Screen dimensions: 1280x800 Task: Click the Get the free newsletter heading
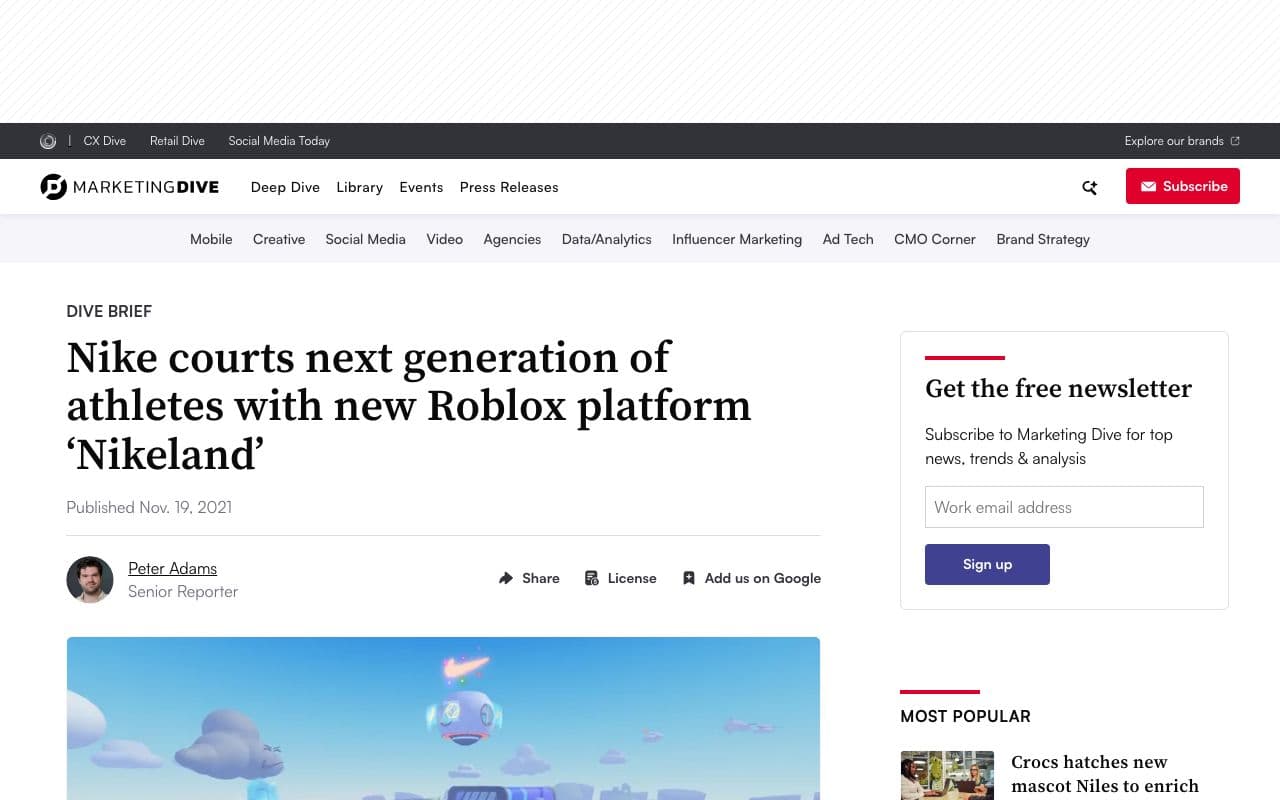pyautogui.click(x=1058, y=388)
